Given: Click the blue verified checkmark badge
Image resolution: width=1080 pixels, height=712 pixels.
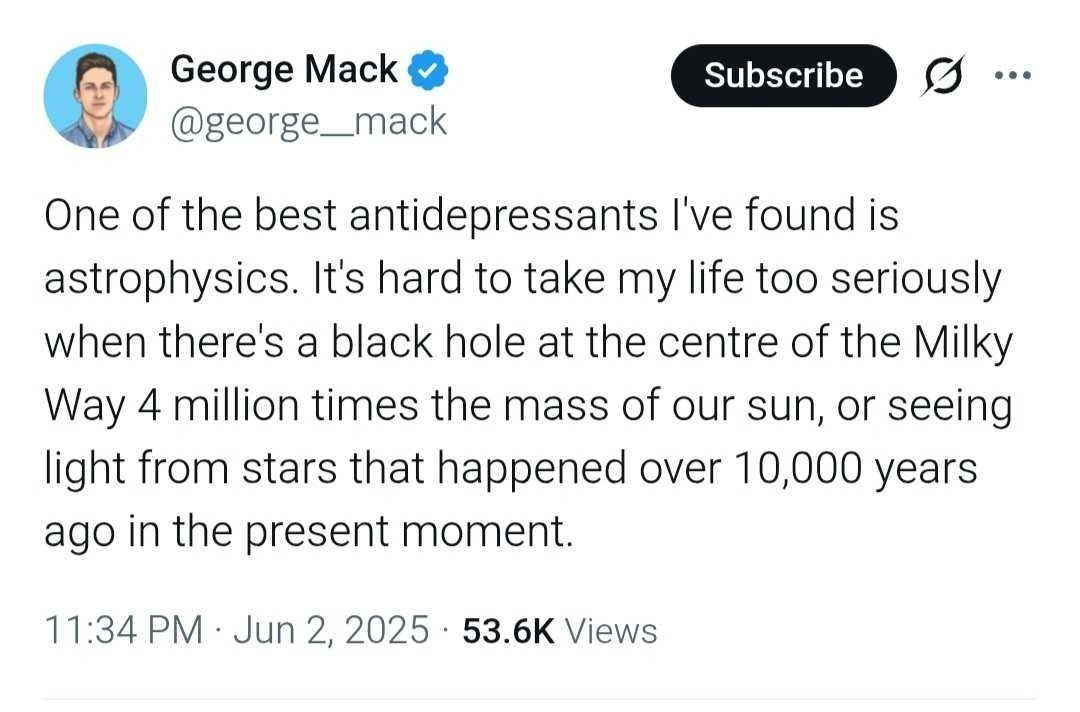Looking at the screenshot, I should coord(428,71).
